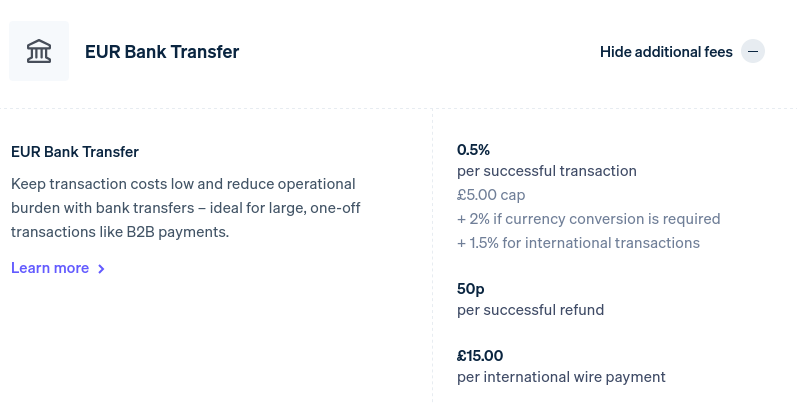Click the Hide additional fees label
The width and height of the screenshot is (797, 403).
click(666, 51)
